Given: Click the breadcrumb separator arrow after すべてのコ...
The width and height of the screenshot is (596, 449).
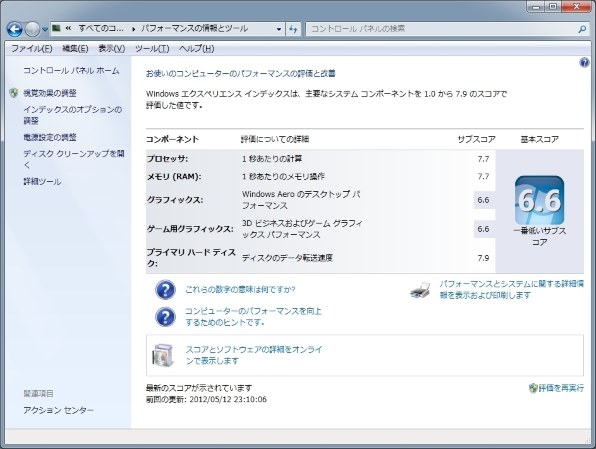Looking at the screenshot, I should click(133, 29).
